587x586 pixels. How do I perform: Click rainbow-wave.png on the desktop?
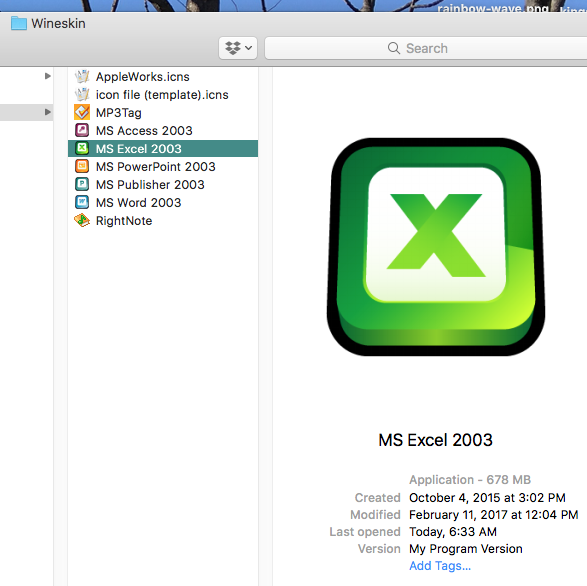coord(493,7)
